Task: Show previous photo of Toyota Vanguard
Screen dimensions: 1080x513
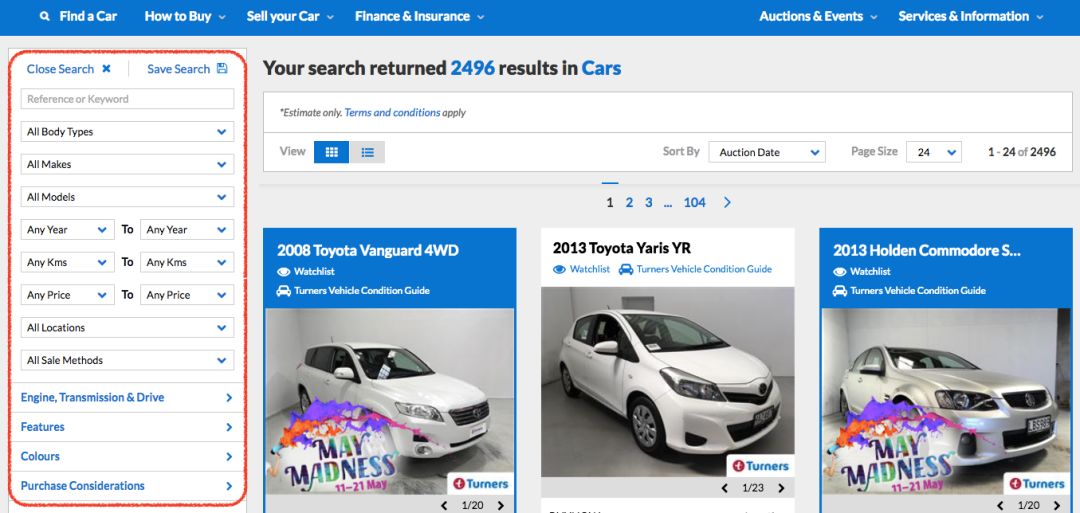Action: pos(444,505)
